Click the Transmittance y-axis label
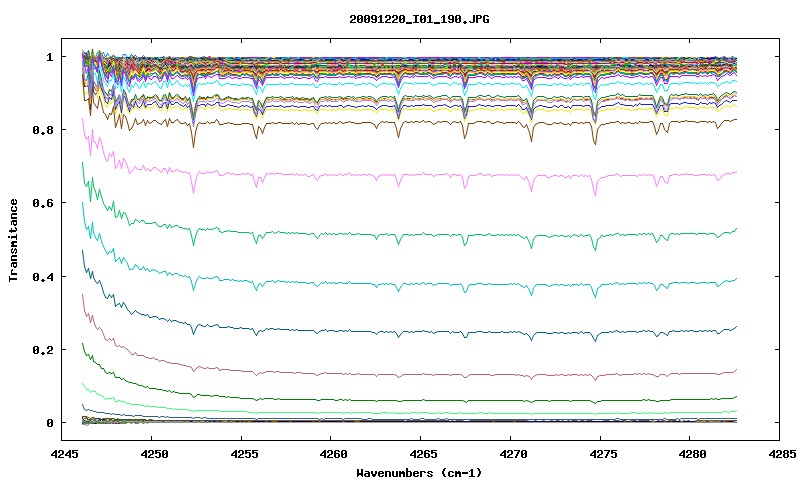The height and width of the screenshot is (480, 800). pyautogui.click(x=14, y=240)
